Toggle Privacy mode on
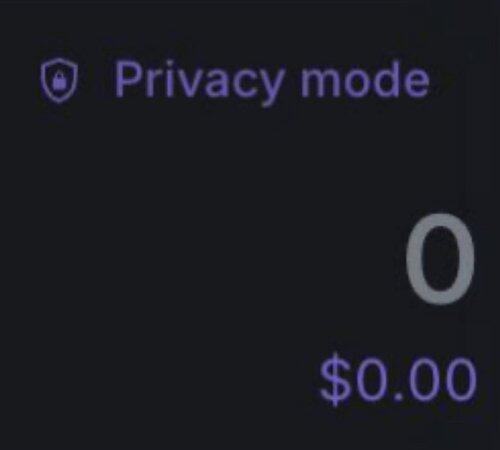The width and height of the screenshot is (500, 450). tap(235, 82)
